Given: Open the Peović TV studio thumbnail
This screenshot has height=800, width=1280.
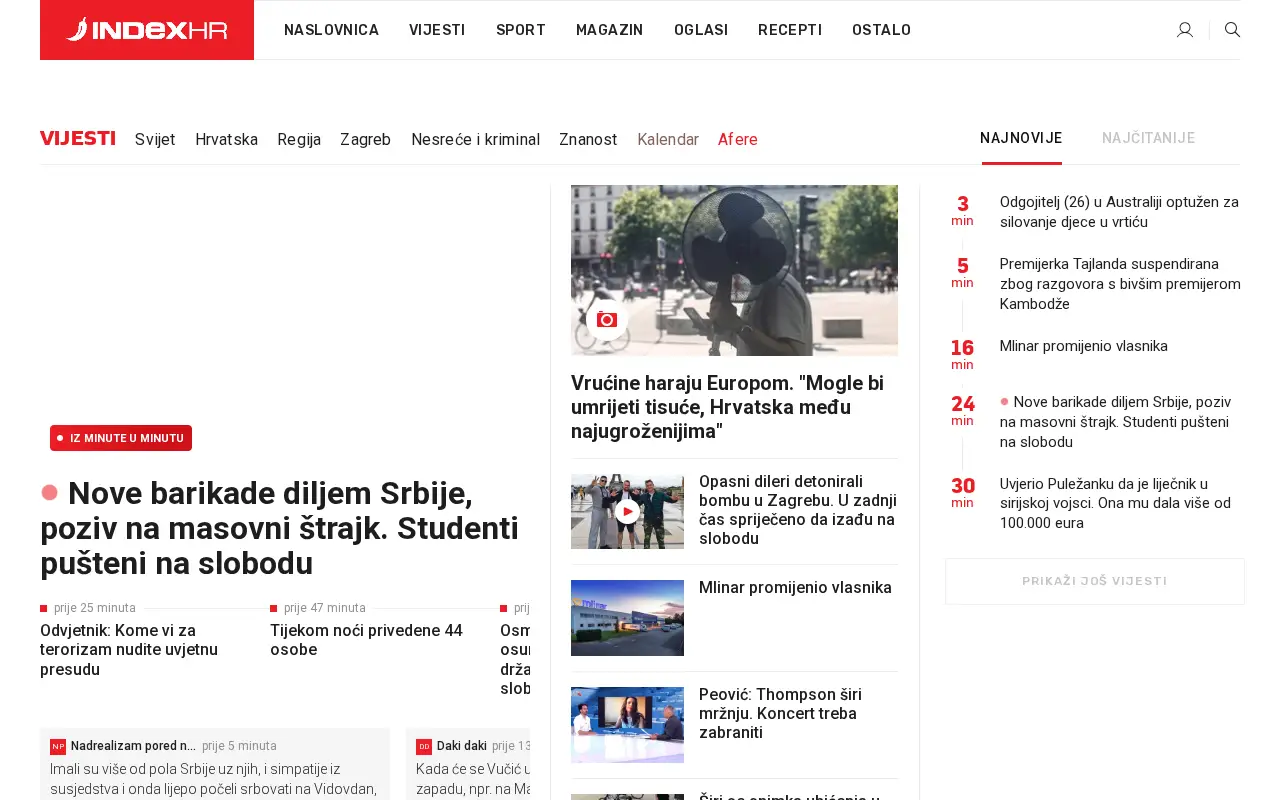Looking at the screenshot, I should (x=627, y=725).
